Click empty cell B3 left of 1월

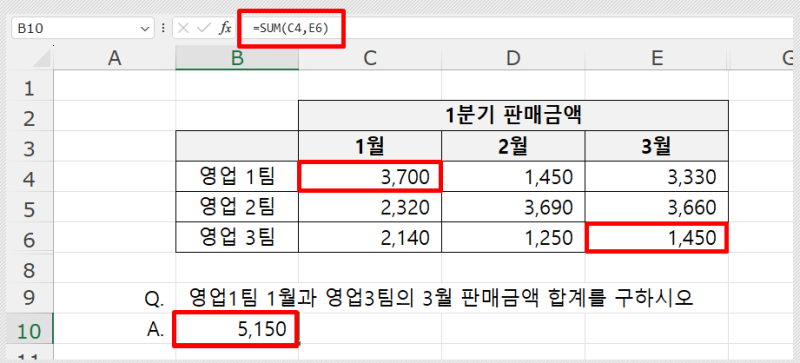(237, 146)
